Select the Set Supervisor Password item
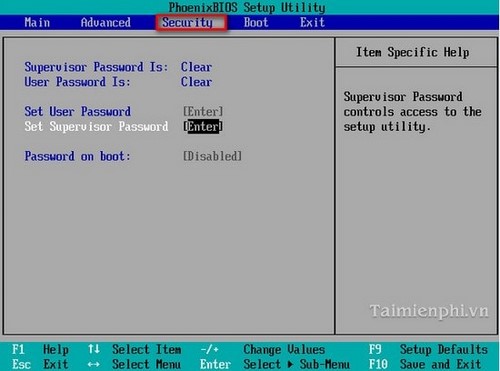Image resolution: width=500 pixels, height=371 pixels. (x=96, y=126)
